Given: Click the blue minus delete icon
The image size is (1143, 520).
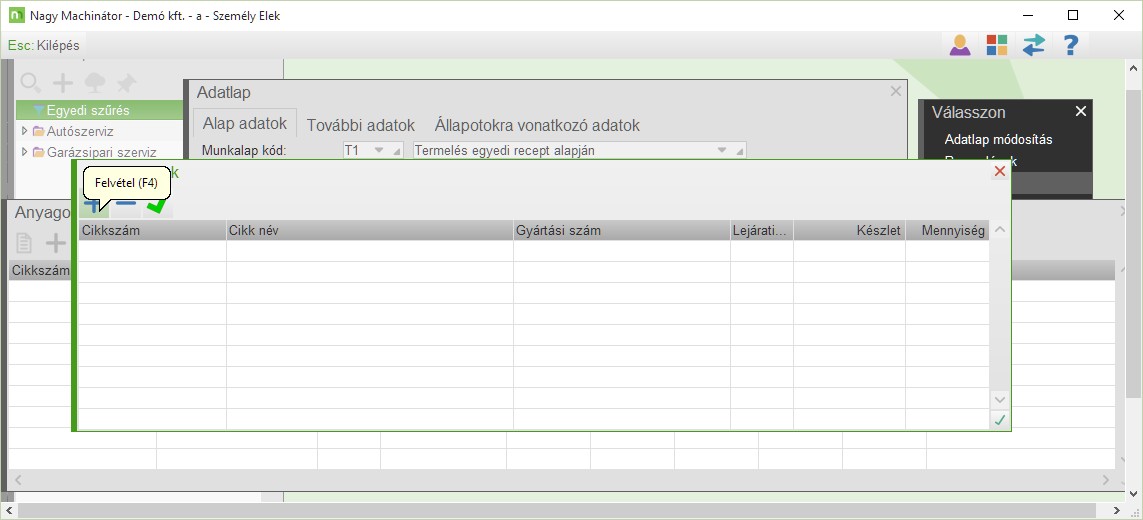Looking at the screenshot, I should [x=125, y=206].
